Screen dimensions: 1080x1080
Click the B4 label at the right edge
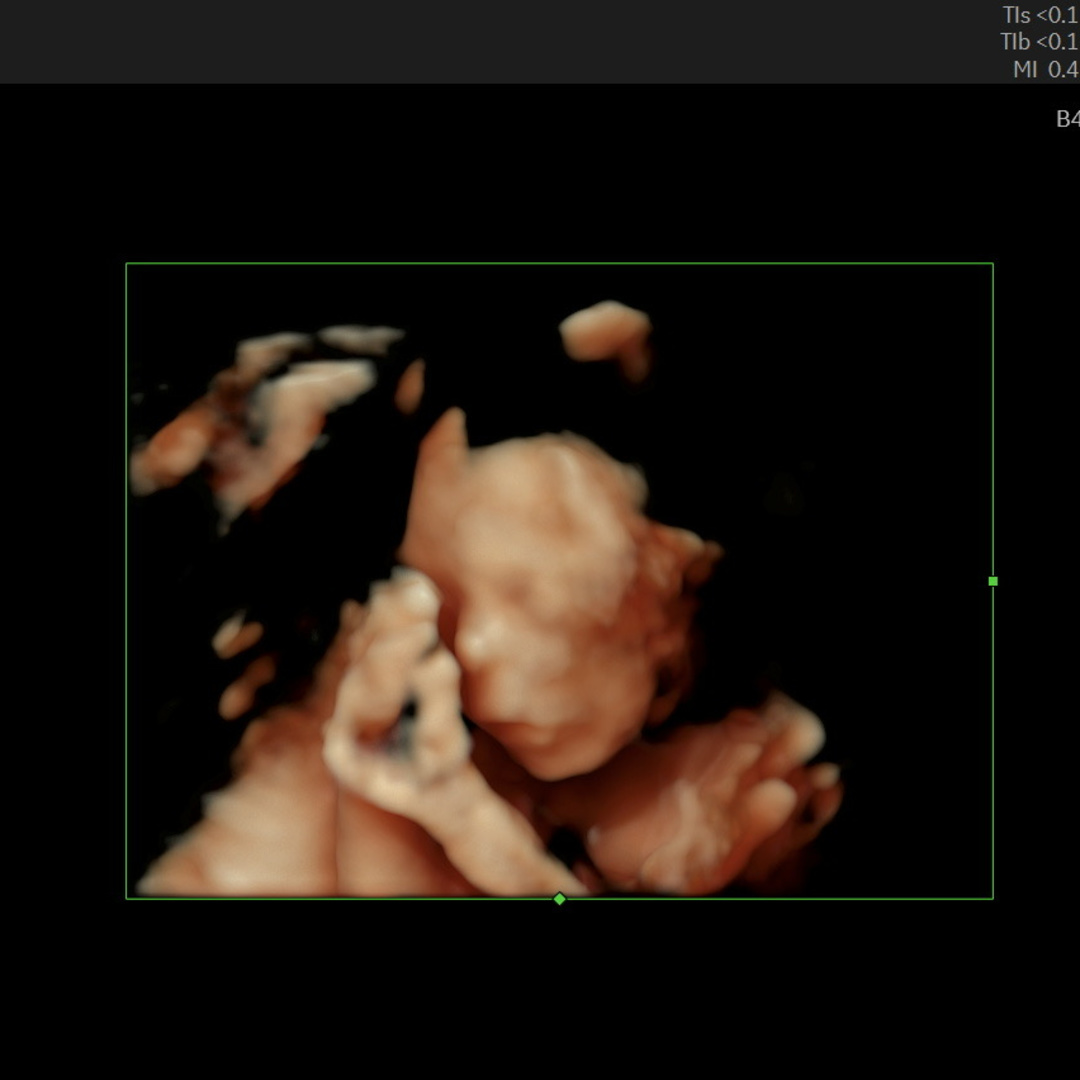1067,119
